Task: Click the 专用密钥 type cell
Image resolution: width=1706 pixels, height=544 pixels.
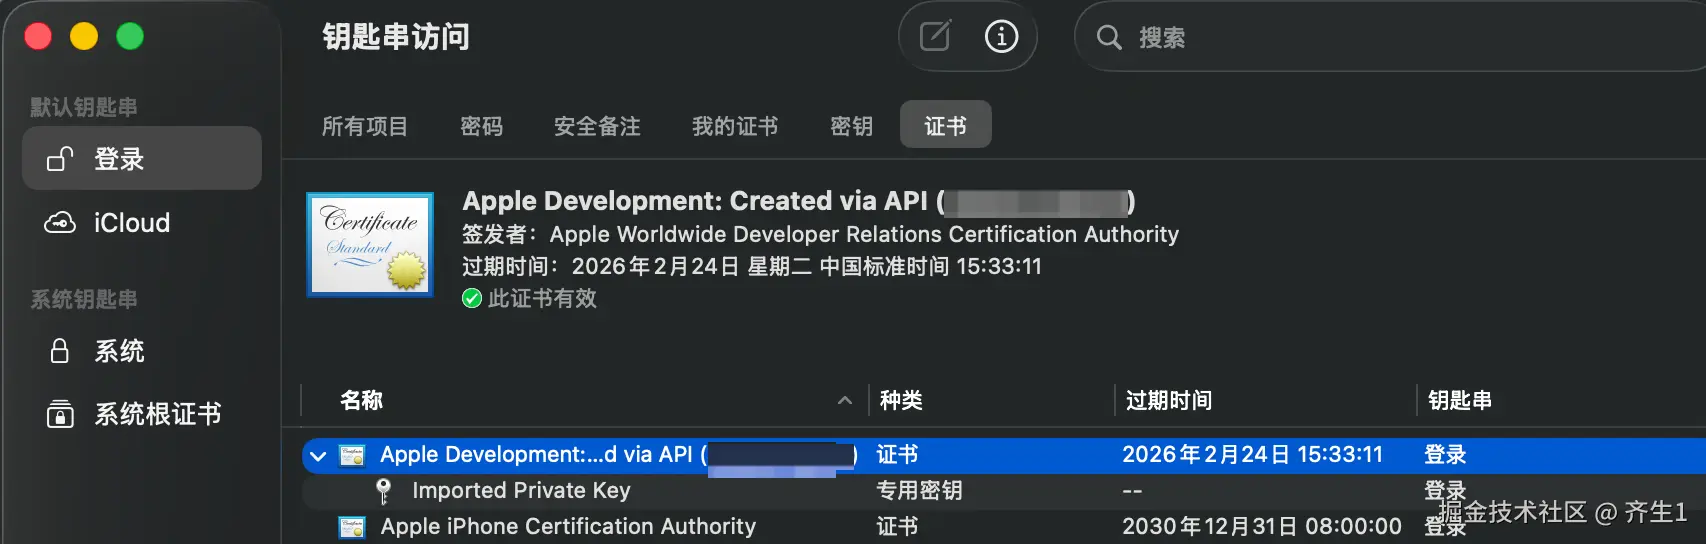Action: click(x=919, y=491)
